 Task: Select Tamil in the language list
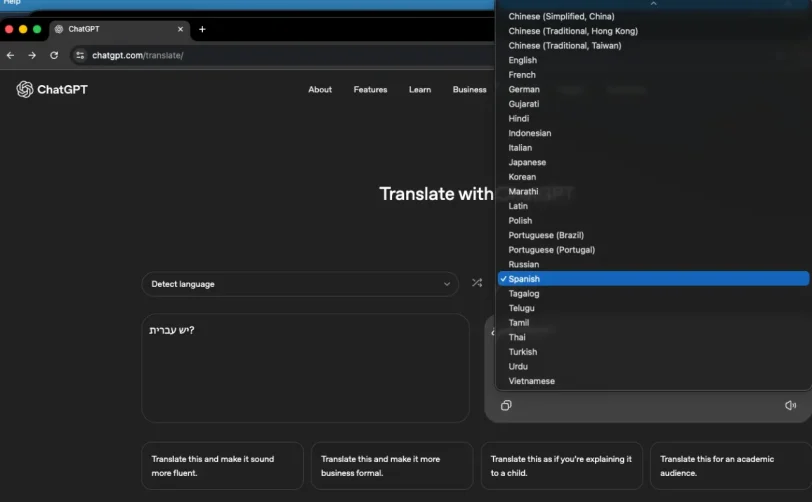(x=654, y=322)
